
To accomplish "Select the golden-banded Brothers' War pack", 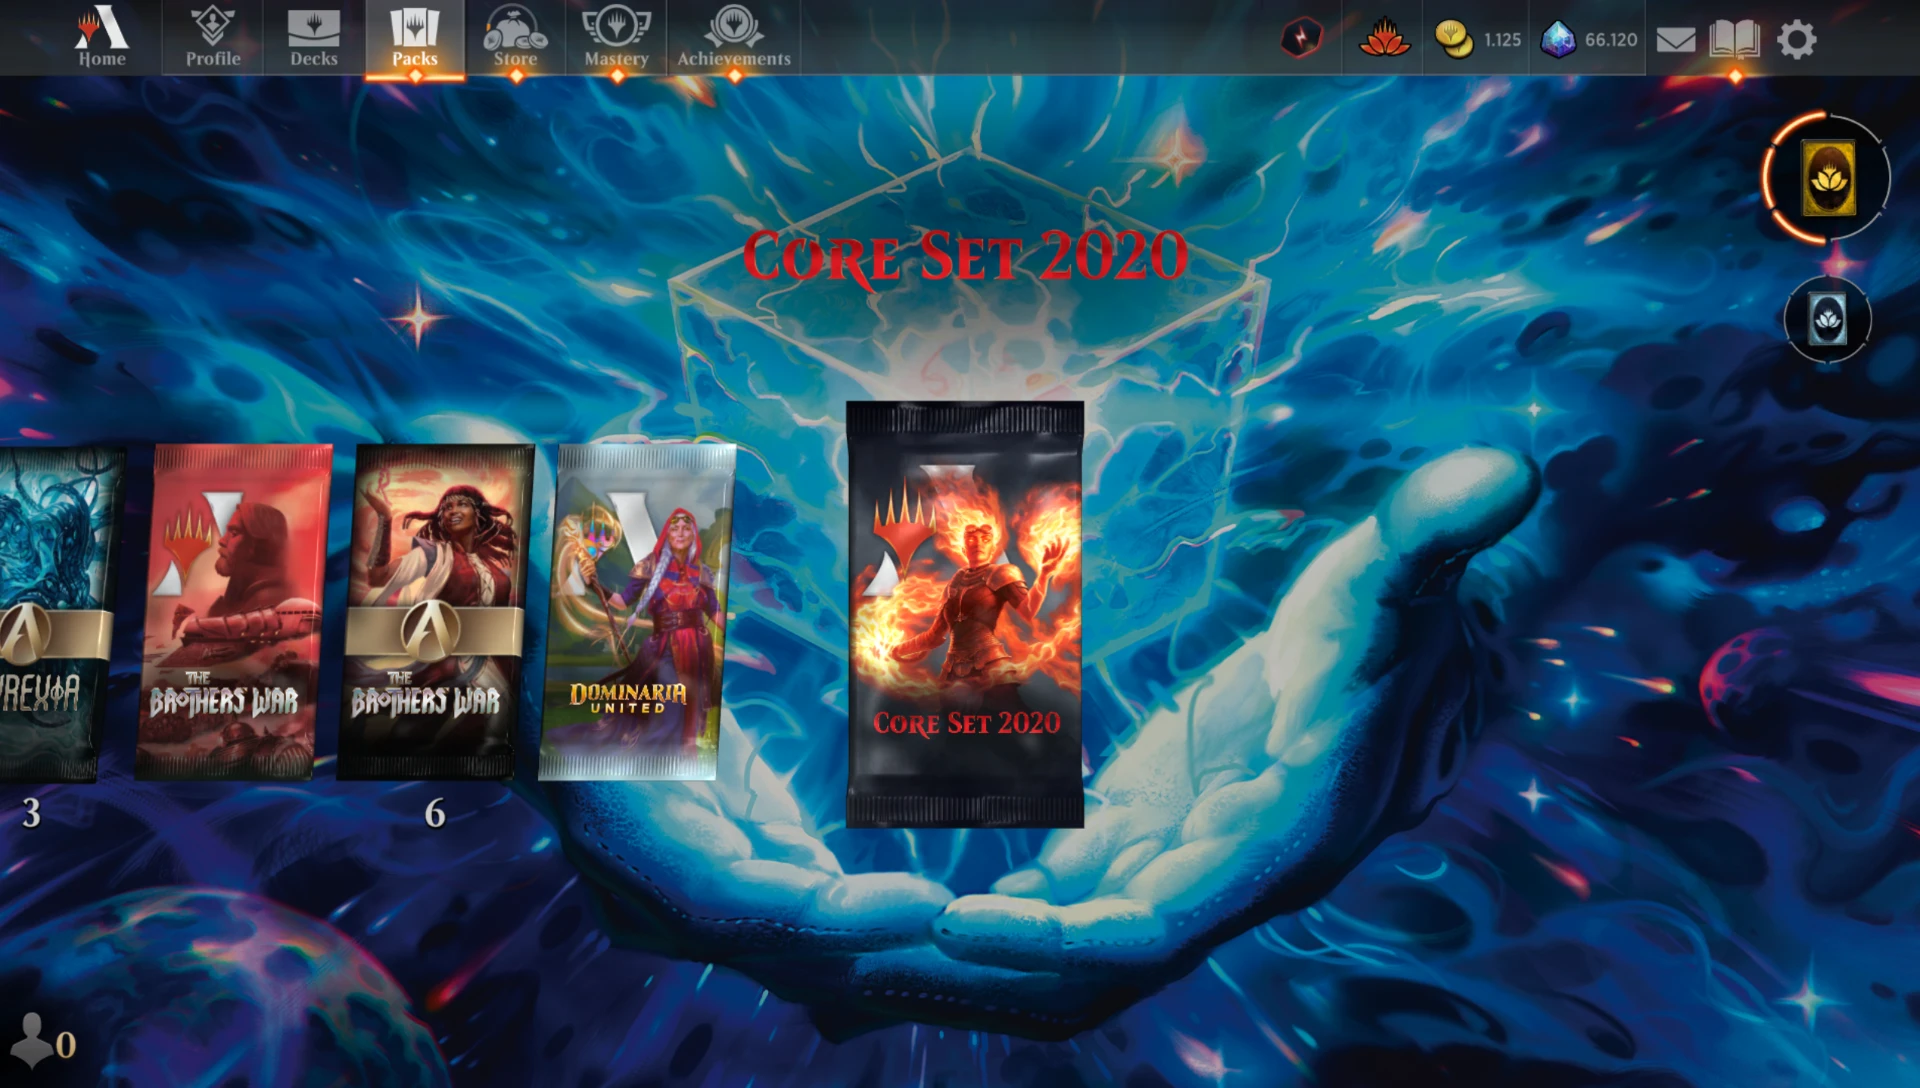I will pyautogui.click(x=435, y=612).
